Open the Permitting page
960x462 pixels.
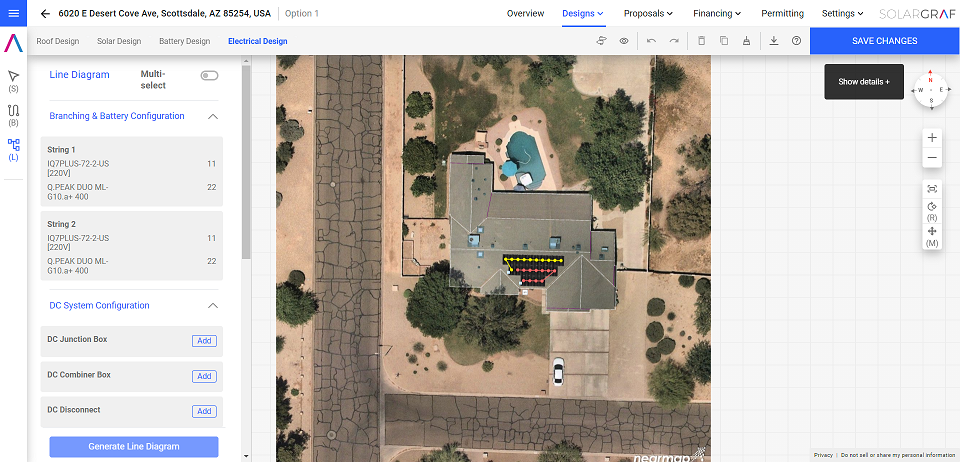[782, 13]
